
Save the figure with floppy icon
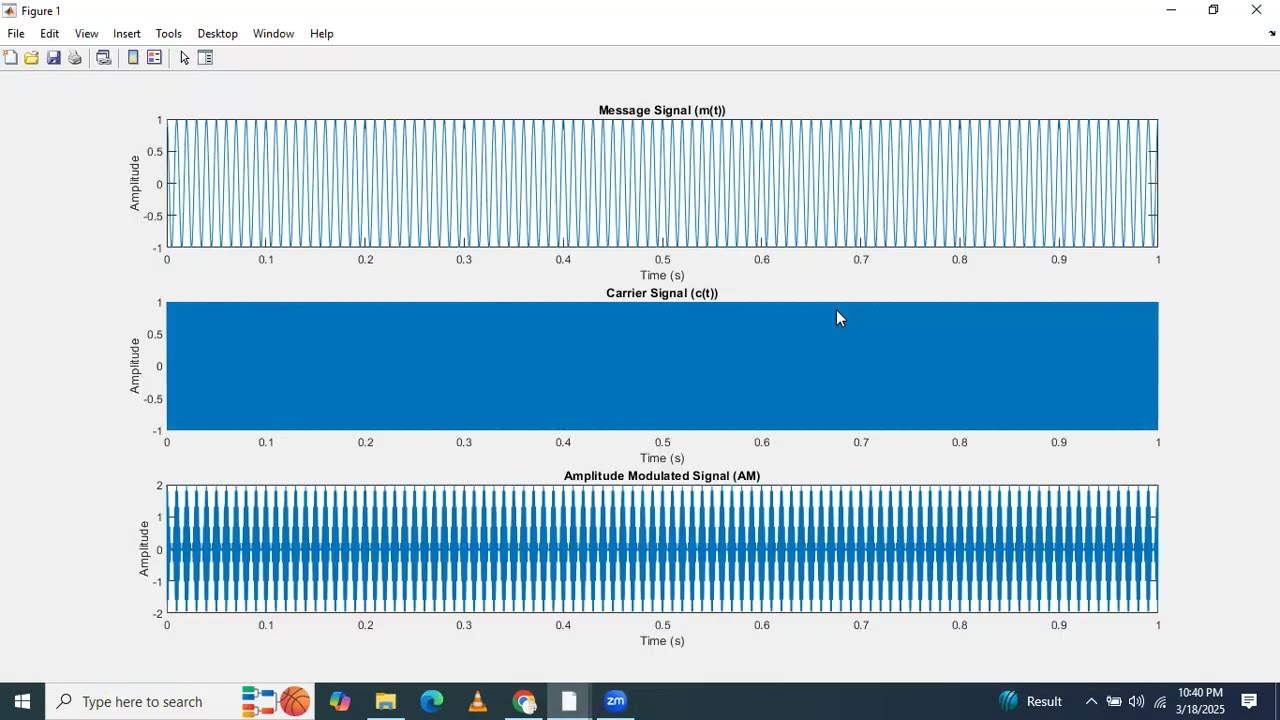pyautogui.click(x=54, y=58)
